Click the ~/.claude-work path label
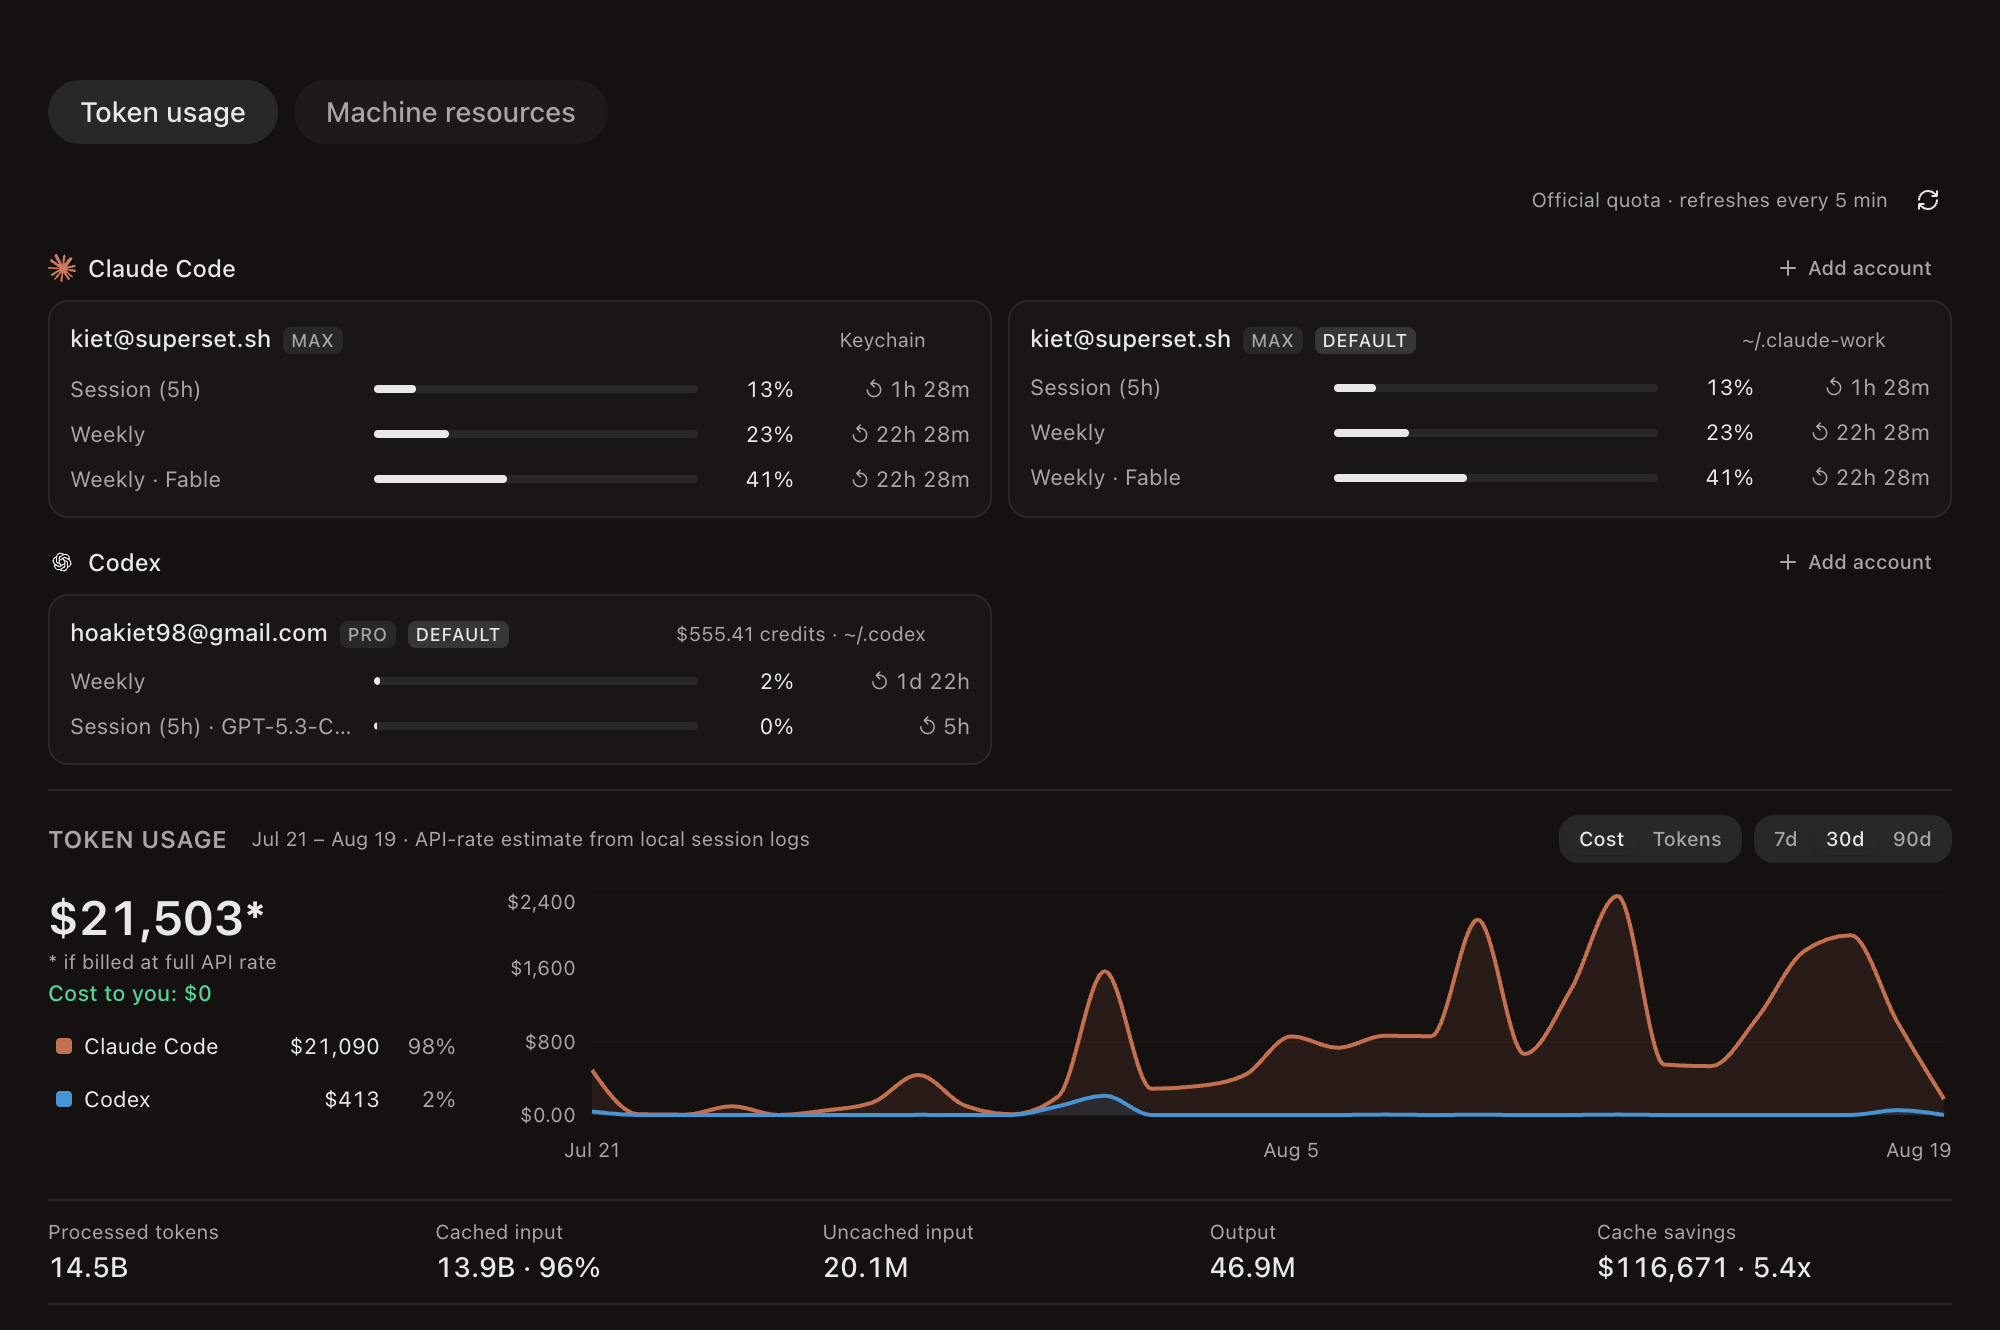Image resolution: width=2000 pixels, height=1330 pixels. [x=1813, y=340]
